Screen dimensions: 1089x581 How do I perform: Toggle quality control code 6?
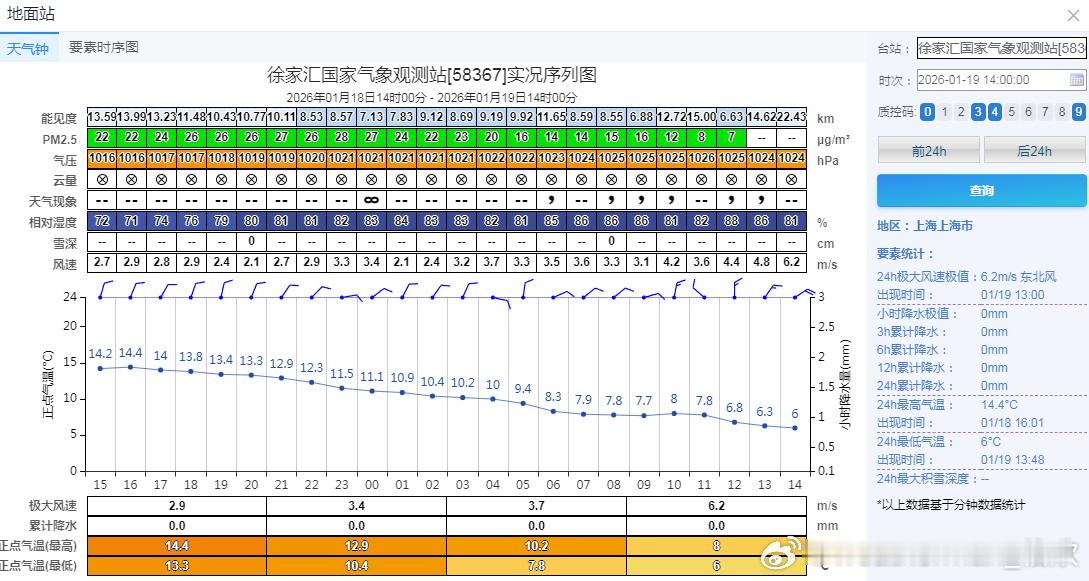1029,112
